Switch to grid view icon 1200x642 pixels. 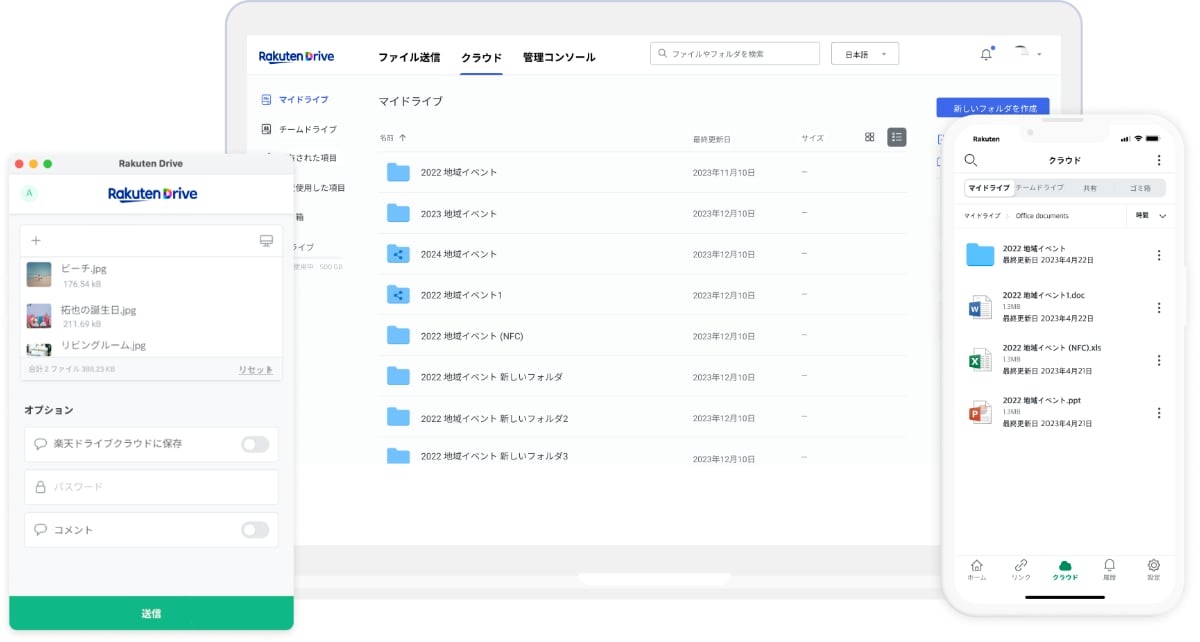pyautogui.click(x=870, y=137)
